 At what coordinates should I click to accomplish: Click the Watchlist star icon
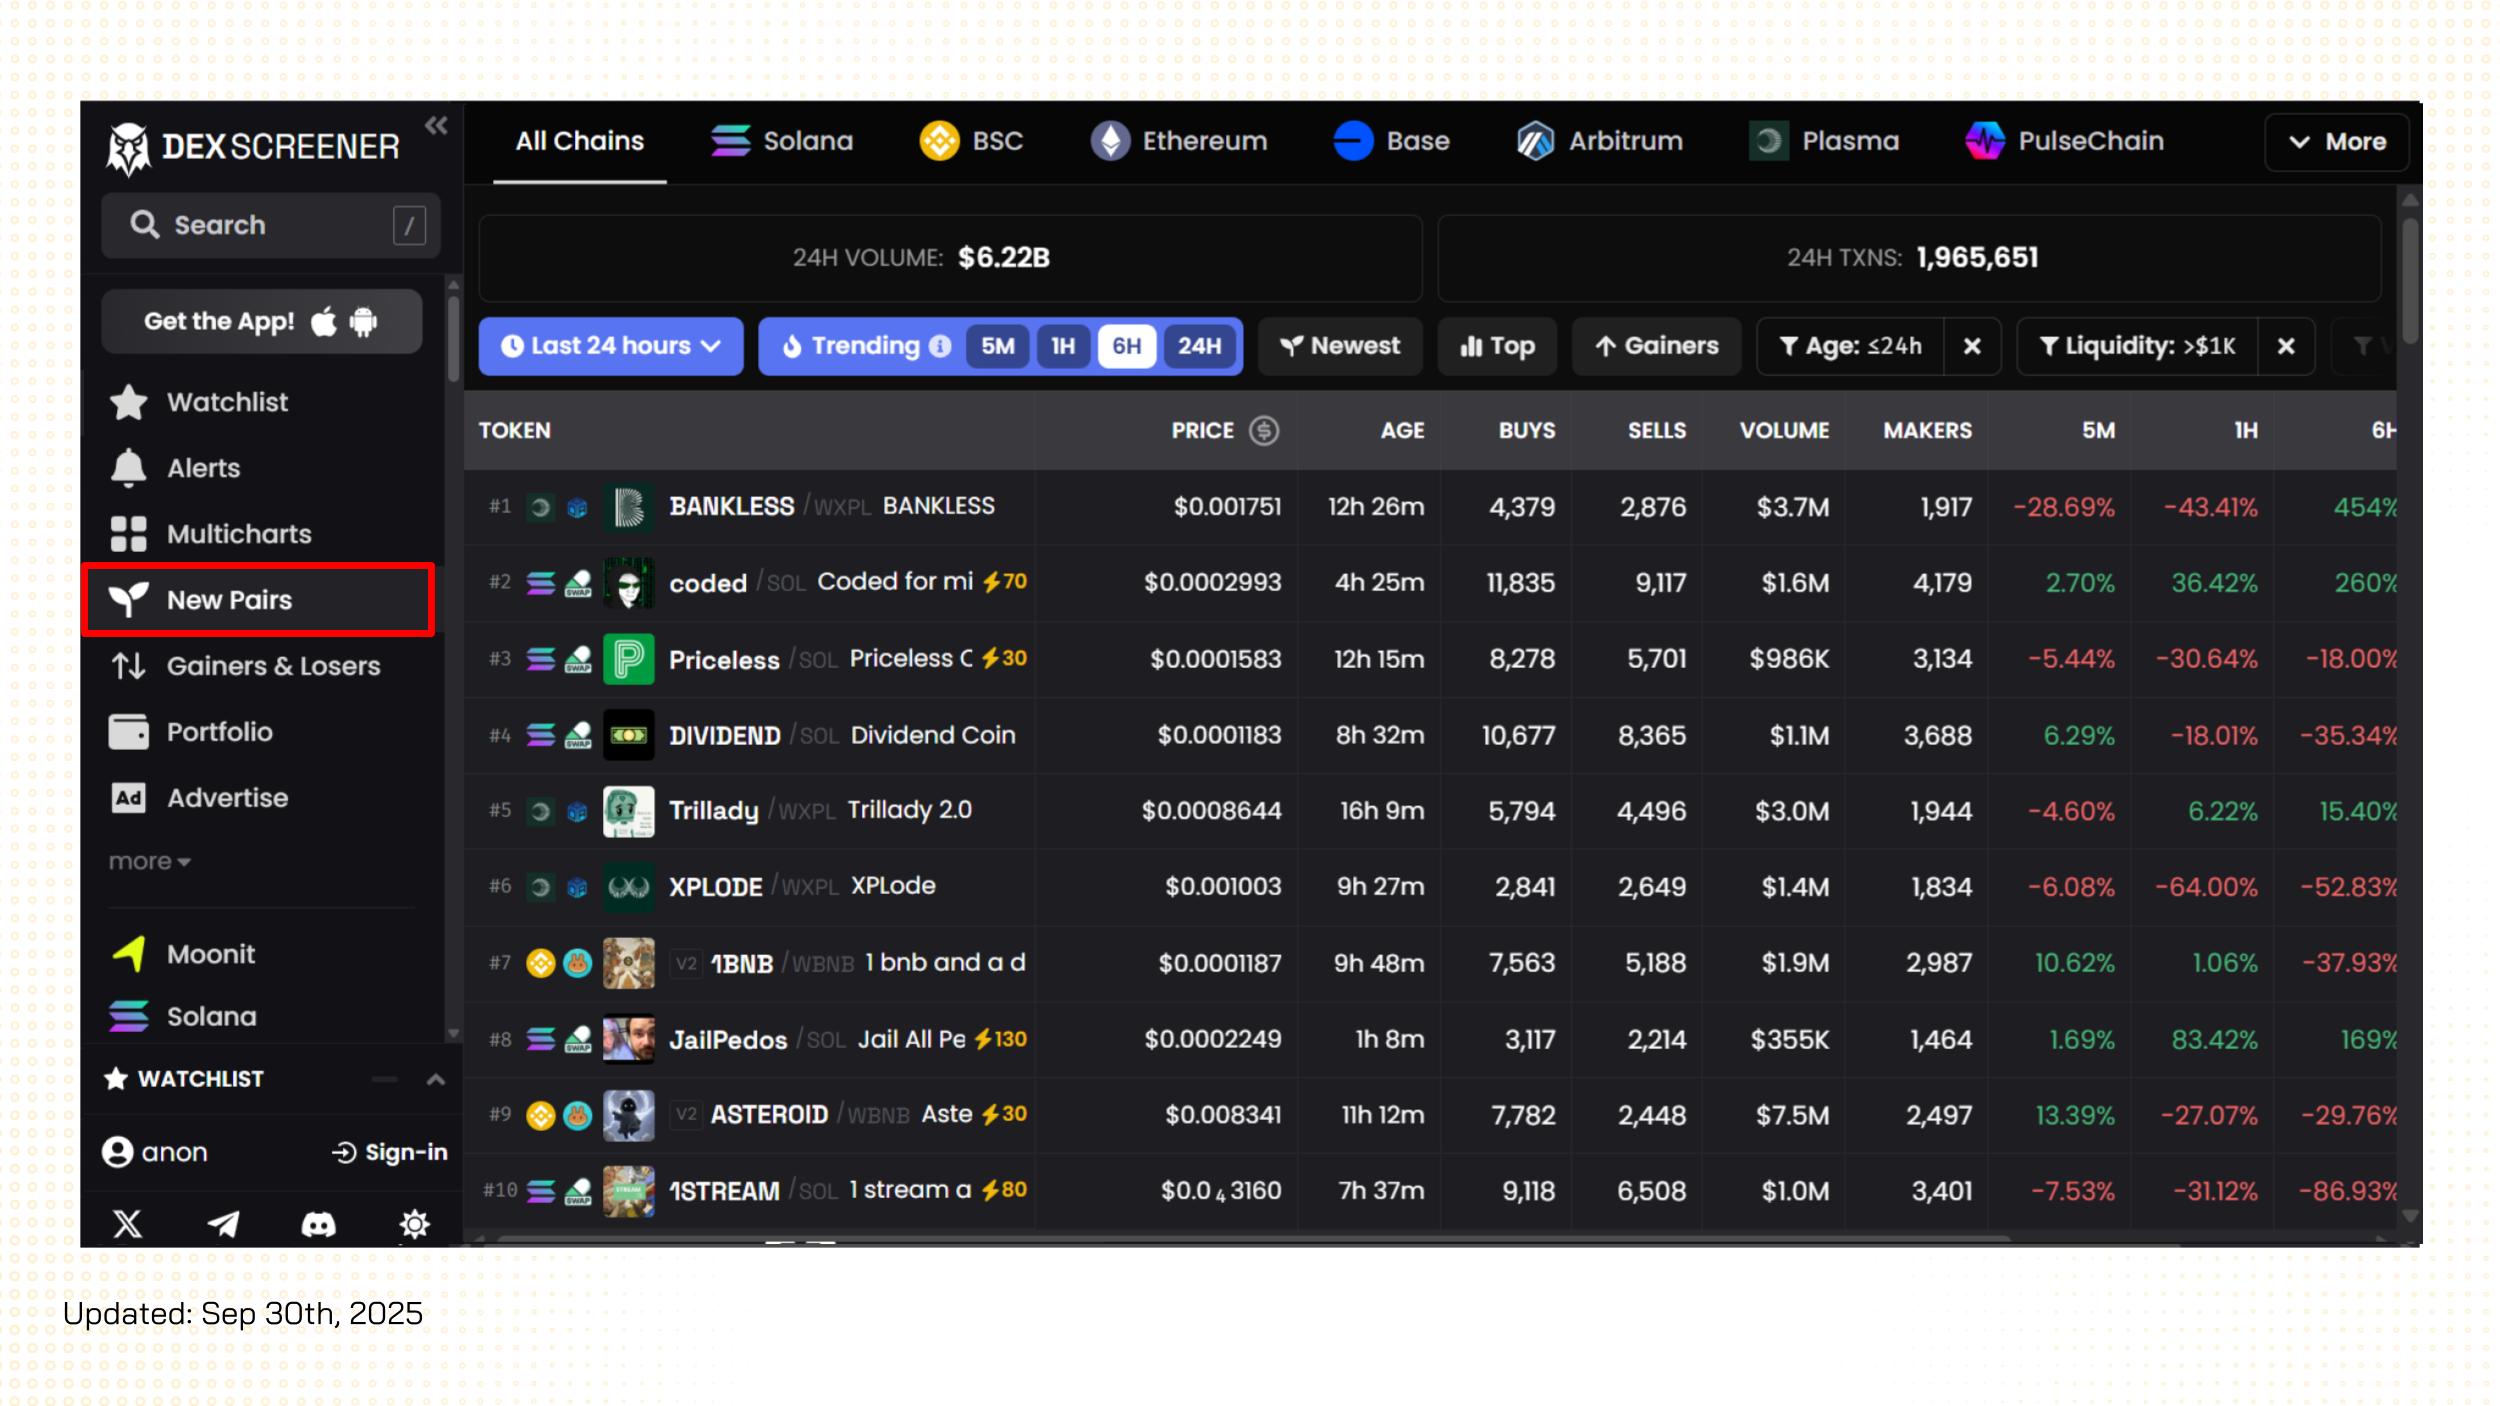tap(128, 402)
